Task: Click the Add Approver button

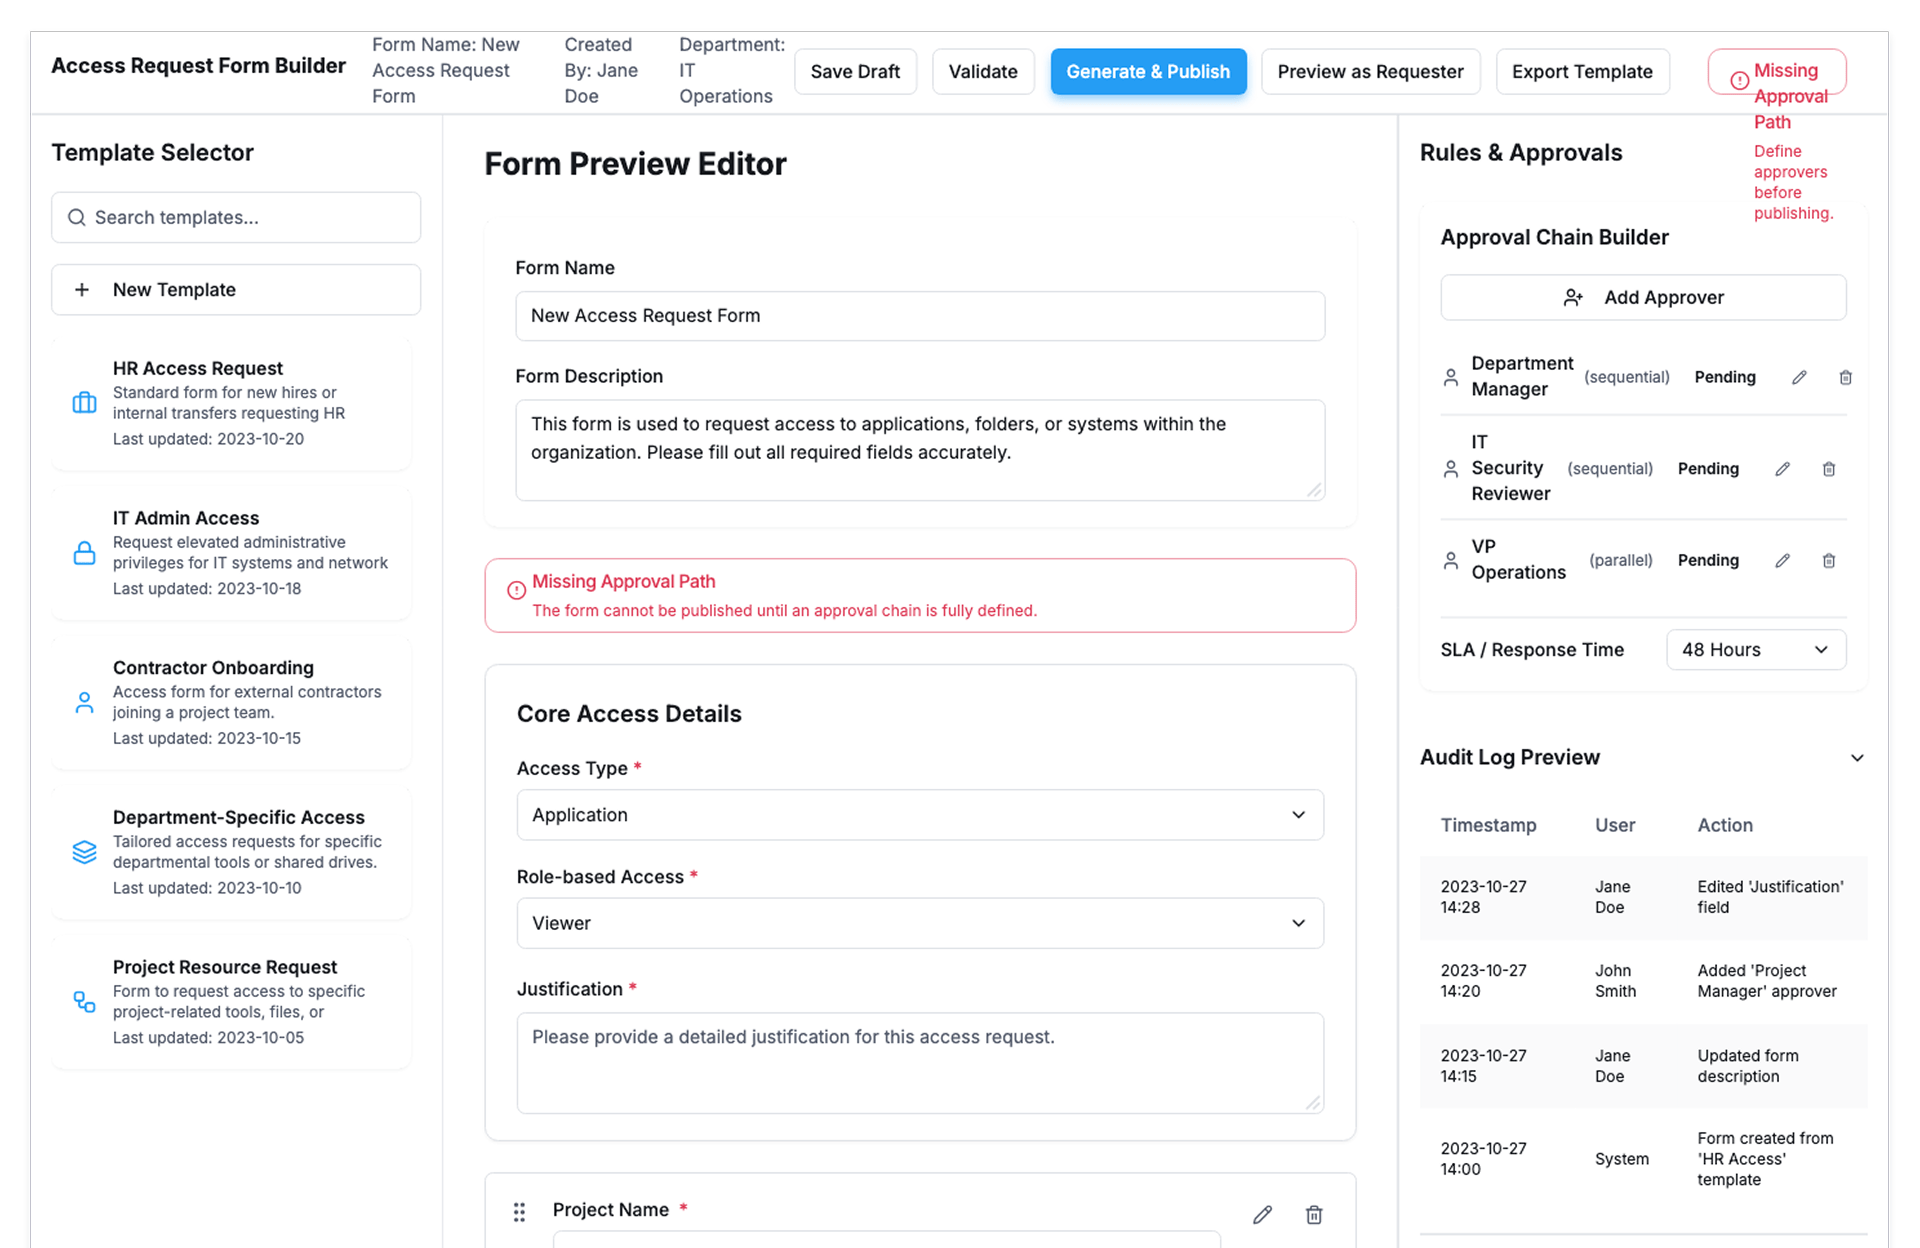Action: tap(1642, 298)
